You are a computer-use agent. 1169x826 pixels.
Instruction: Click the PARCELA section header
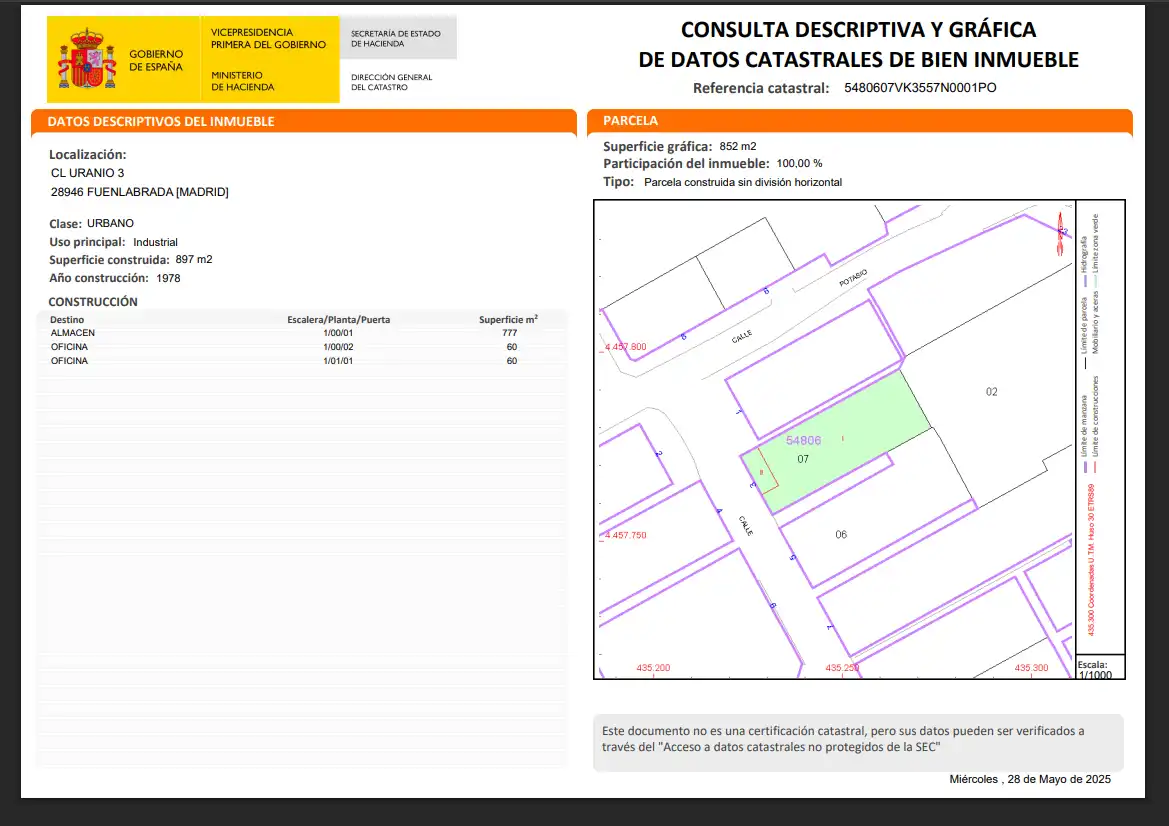tap(631, 121)
